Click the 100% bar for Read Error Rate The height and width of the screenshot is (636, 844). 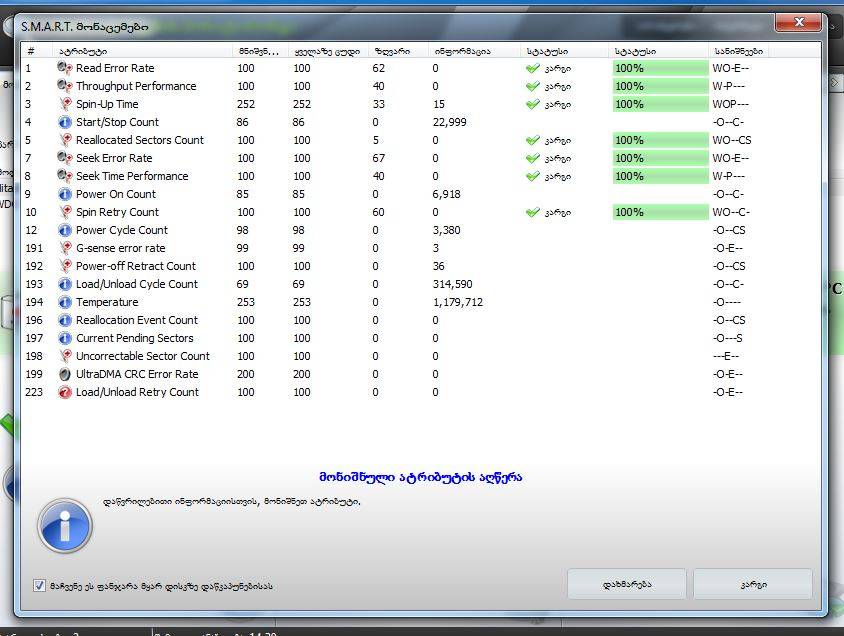tap(660, 68)
